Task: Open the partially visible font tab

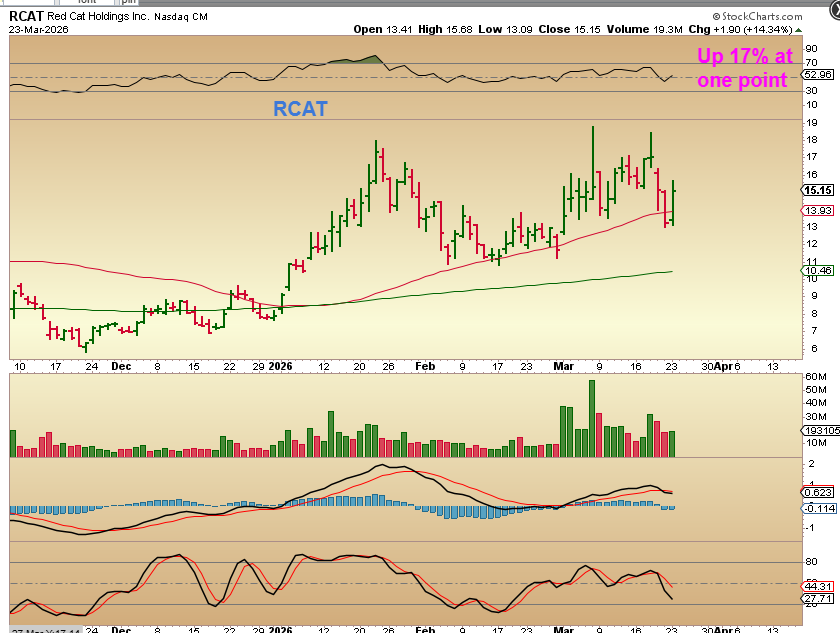Action: click(87, 2)
